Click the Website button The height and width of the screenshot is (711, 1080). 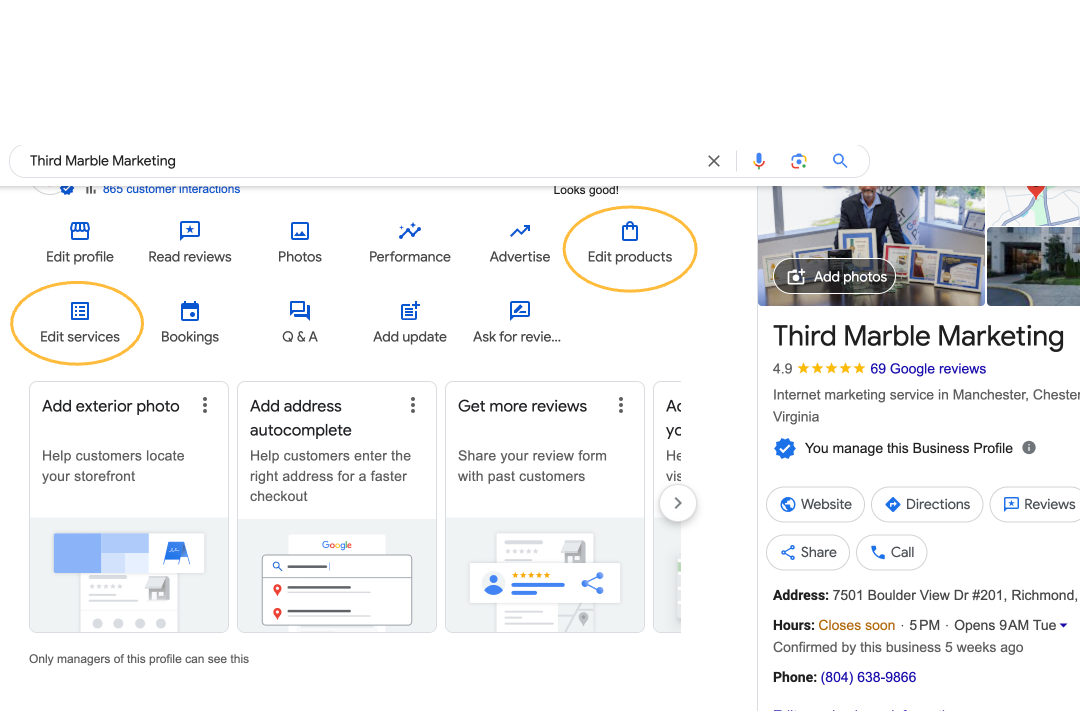[816, 504]
